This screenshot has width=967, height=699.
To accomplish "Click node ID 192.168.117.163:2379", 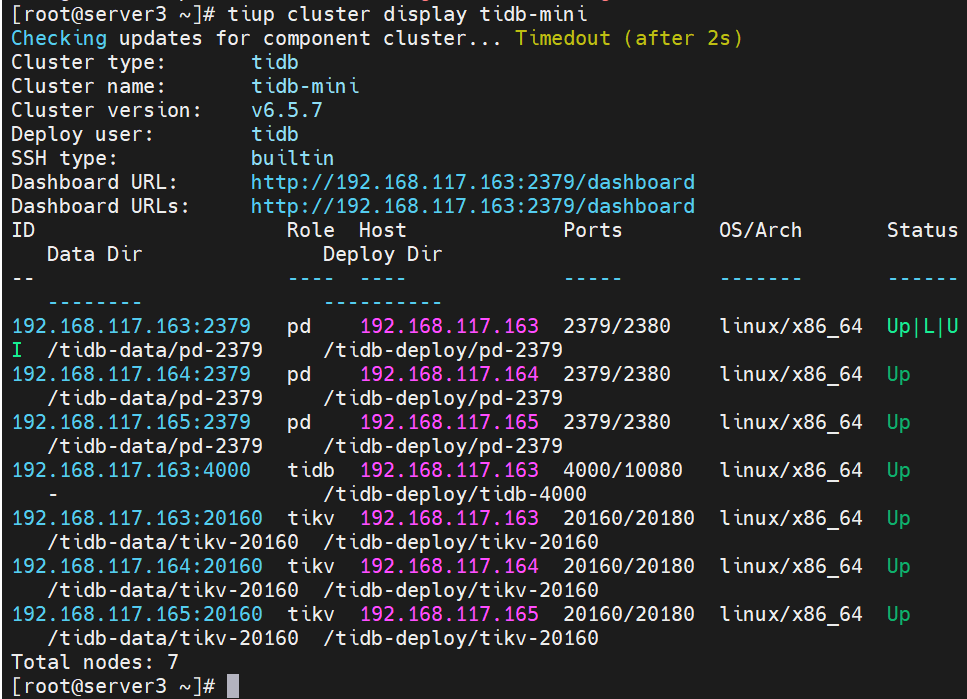I will pyautogui.click(x=131, y=326).
